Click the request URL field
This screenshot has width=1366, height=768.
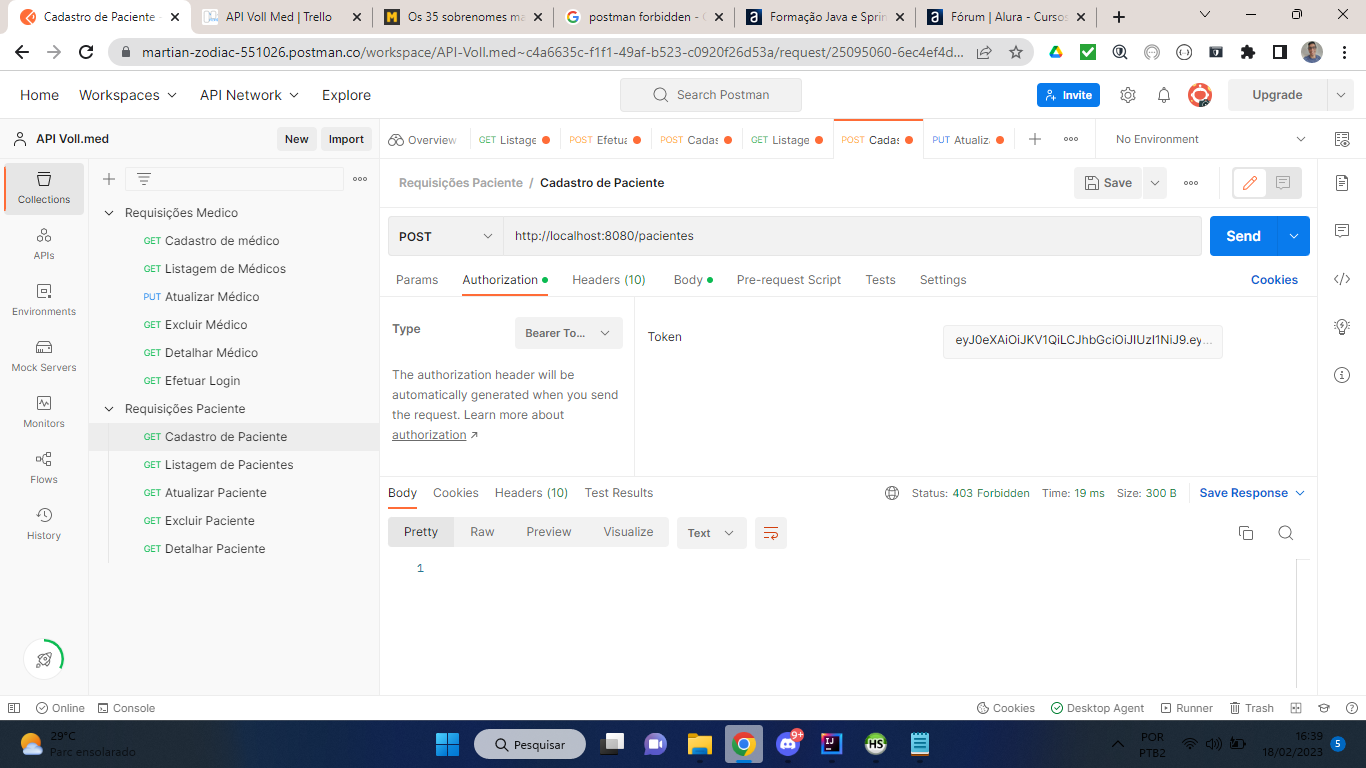(x=852, y=236)
